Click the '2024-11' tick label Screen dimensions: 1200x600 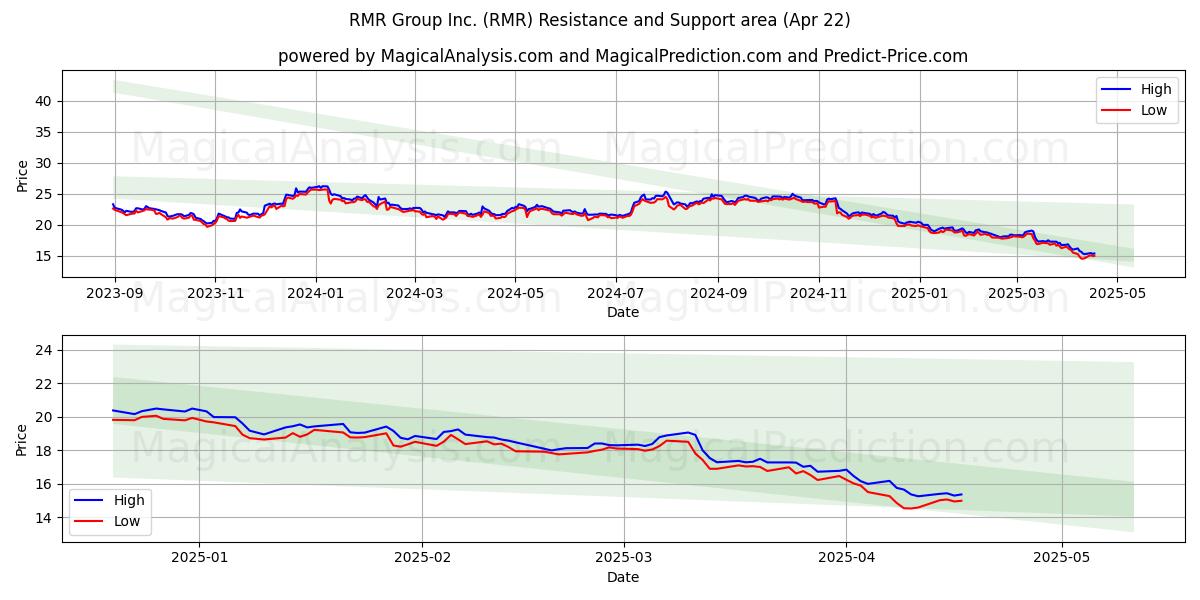tap(818, 292)
